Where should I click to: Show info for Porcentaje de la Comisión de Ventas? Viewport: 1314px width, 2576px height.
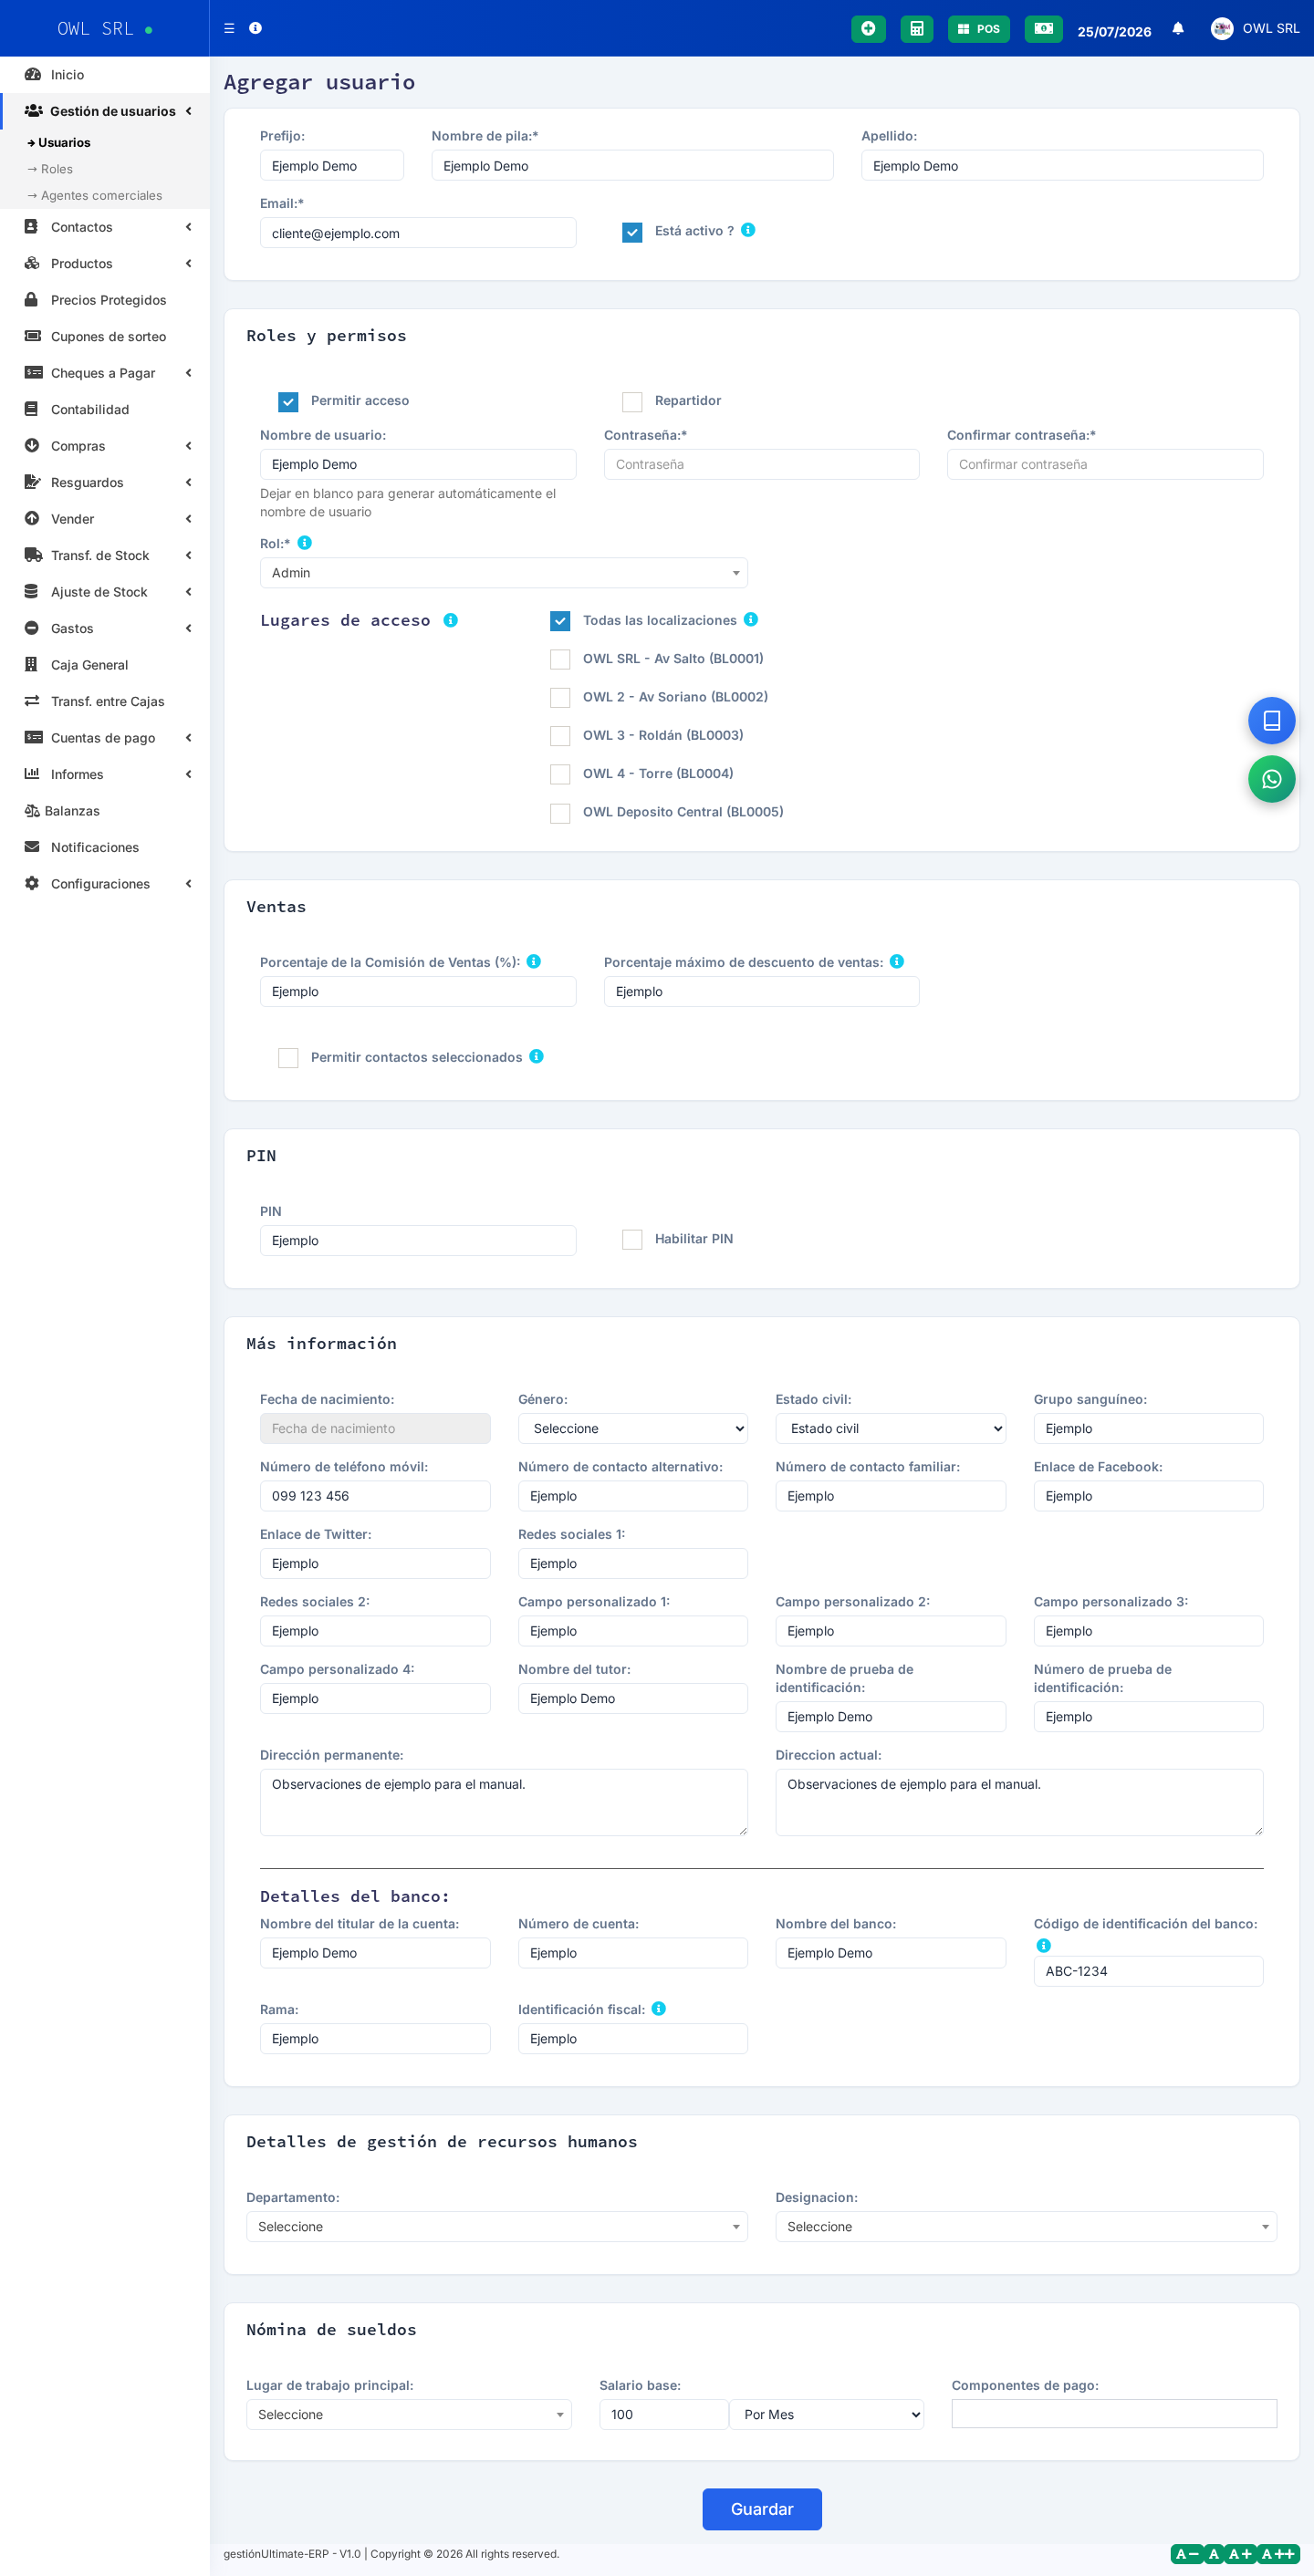(x=534, y=961)
